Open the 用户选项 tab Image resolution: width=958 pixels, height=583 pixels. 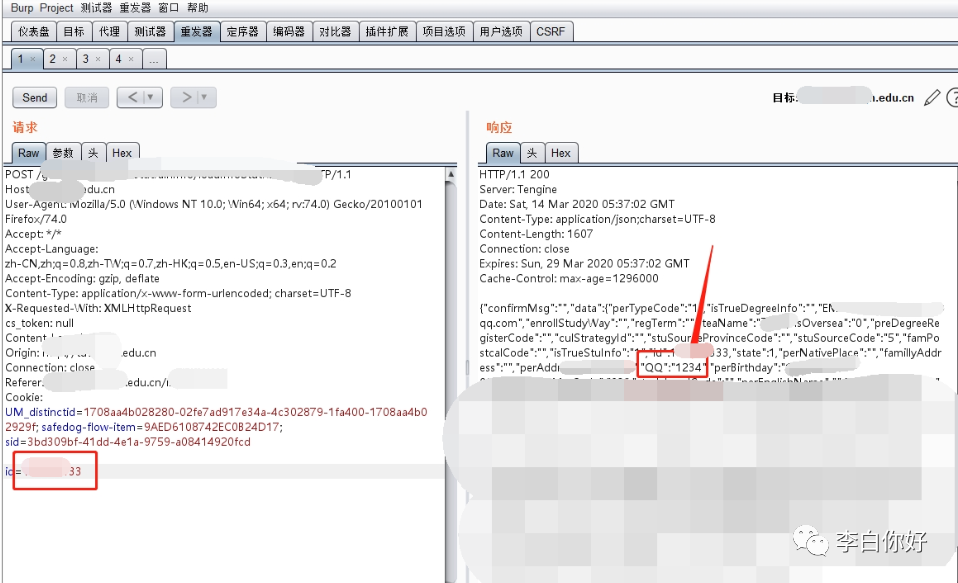point(501,31)
